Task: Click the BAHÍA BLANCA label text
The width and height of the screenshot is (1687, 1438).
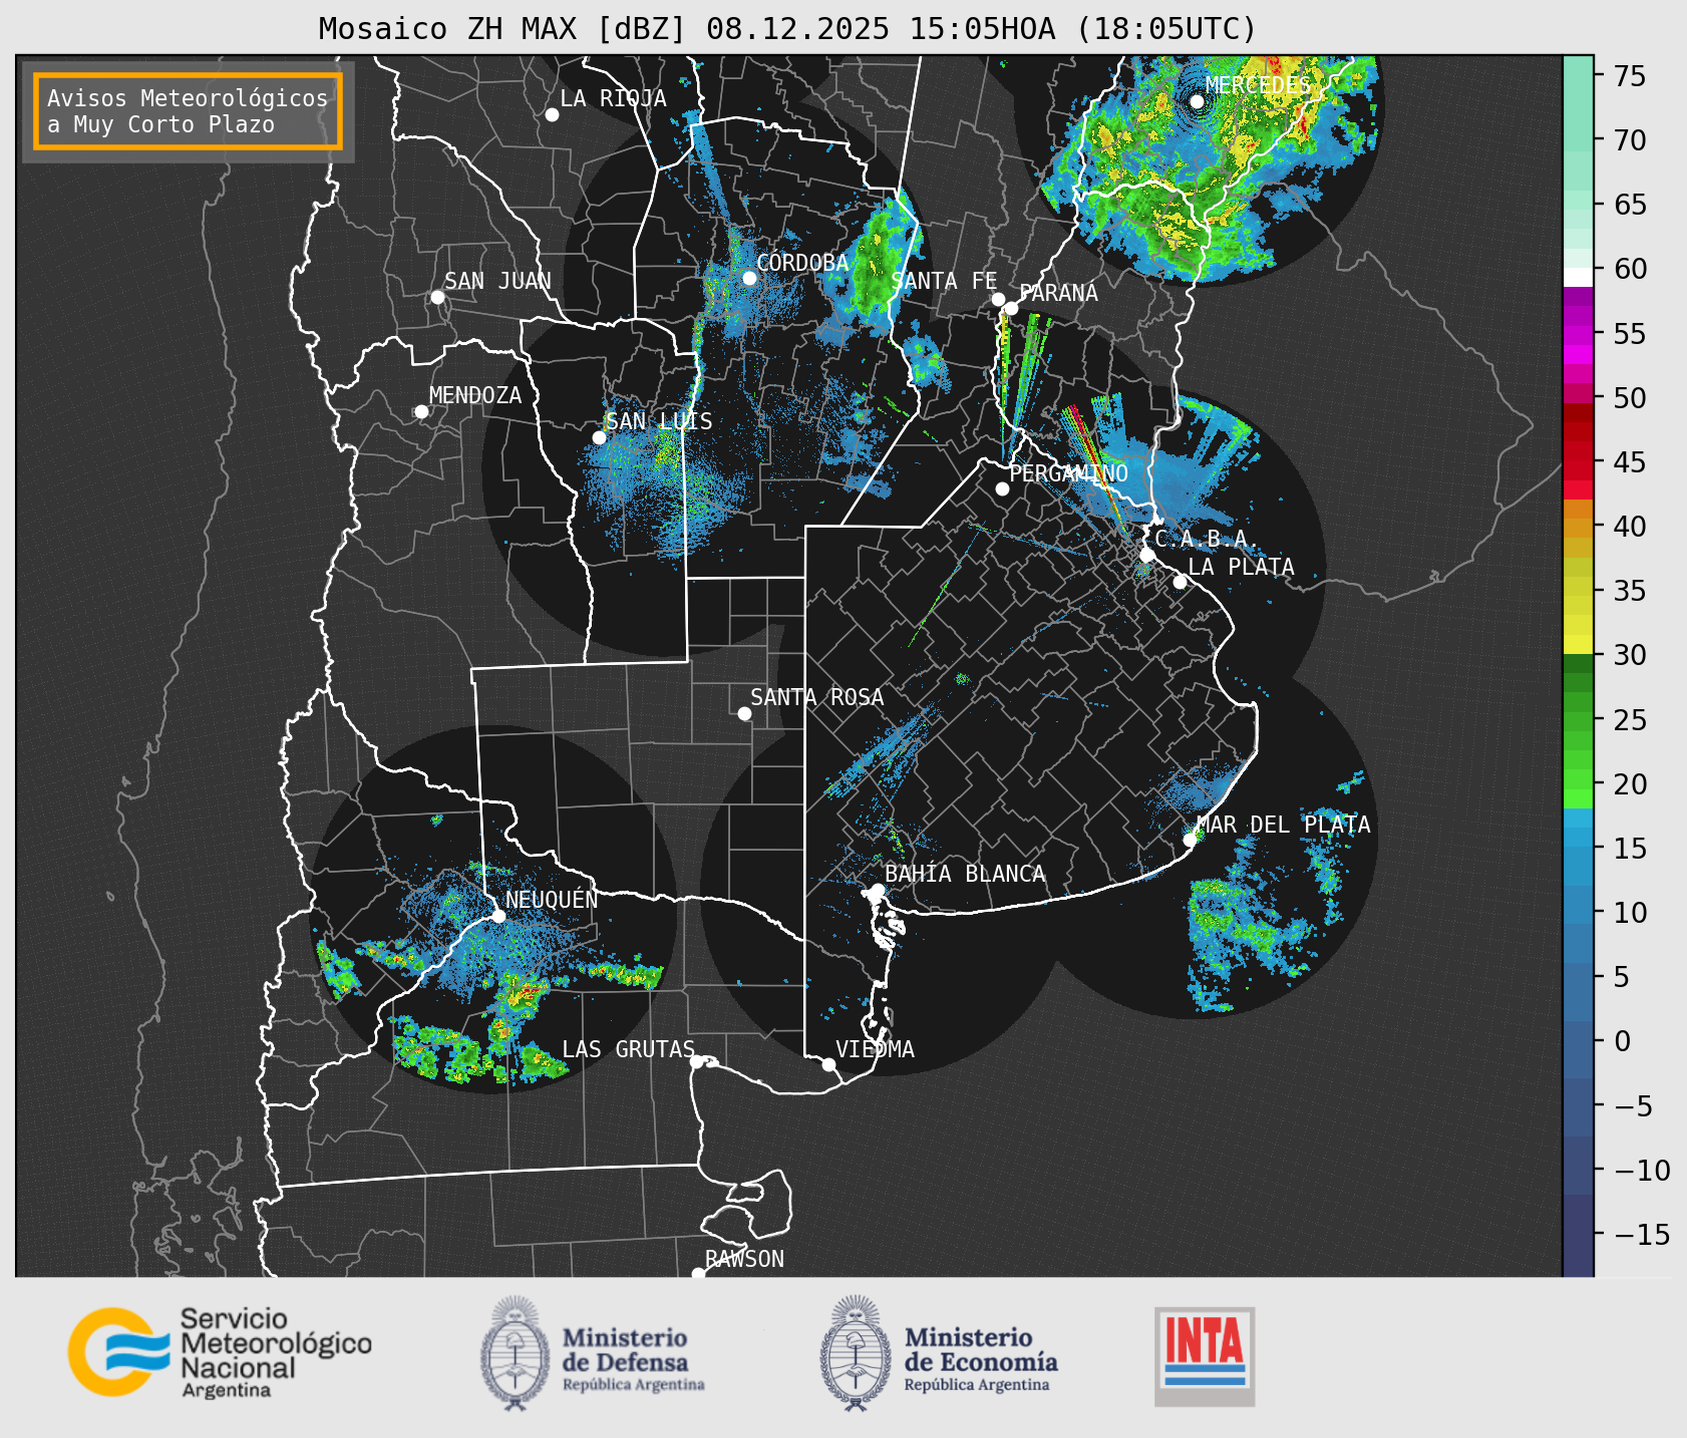Action: coord(965,874)
